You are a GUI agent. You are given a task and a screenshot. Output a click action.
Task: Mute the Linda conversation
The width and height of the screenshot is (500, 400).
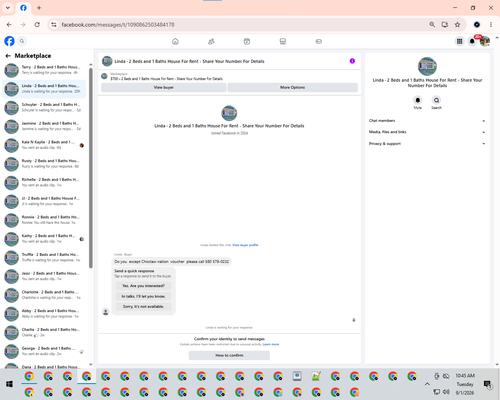(x=418, y=100)
